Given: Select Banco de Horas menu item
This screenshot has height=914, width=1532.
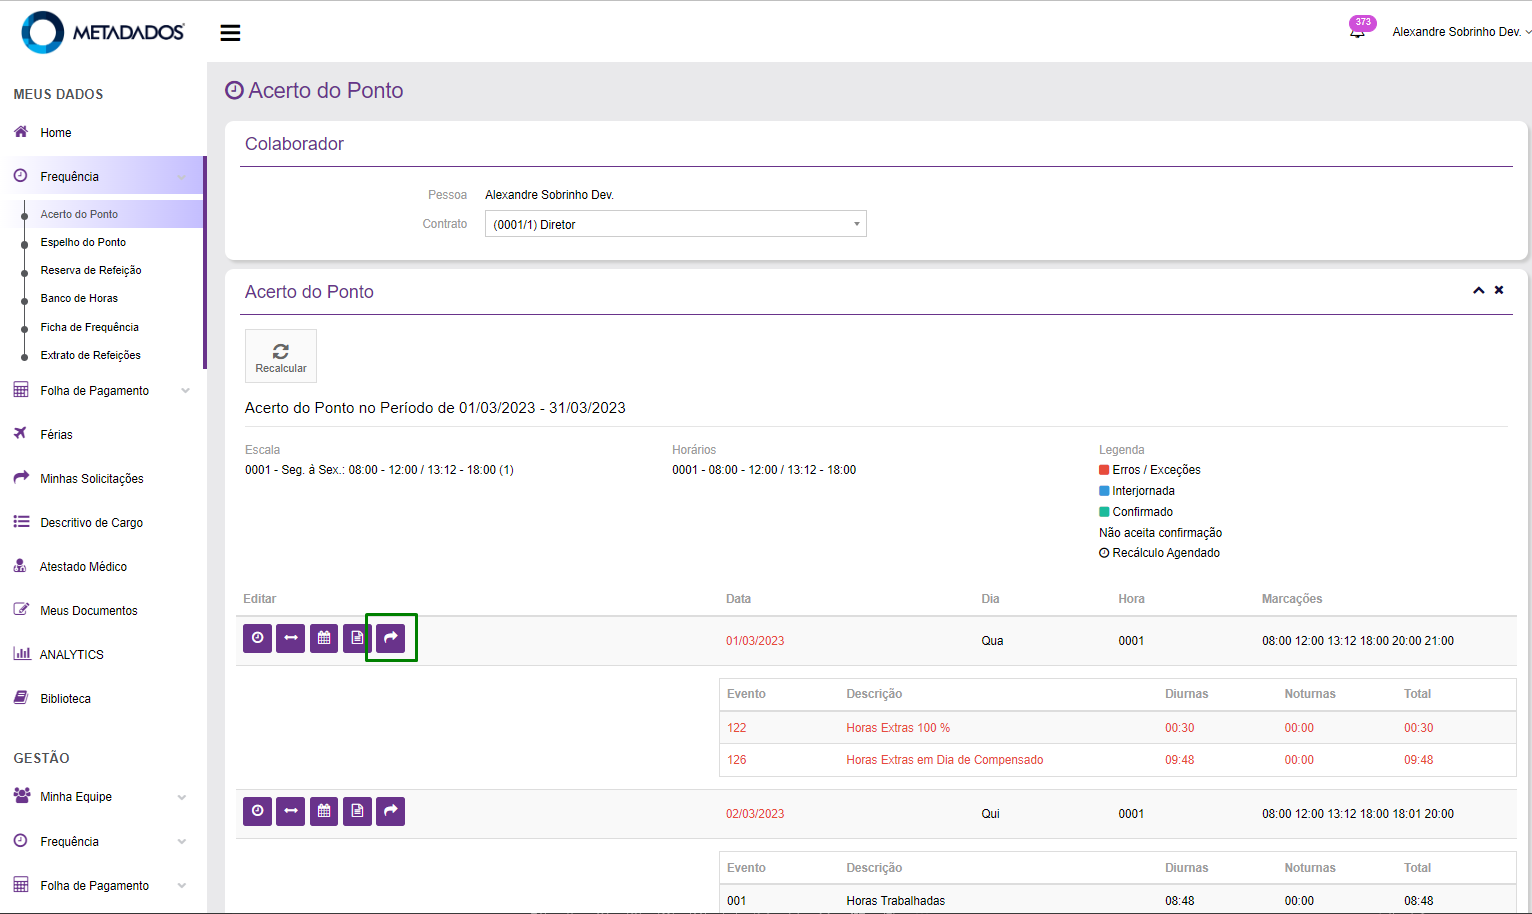Looking at the screenshot, I should 79,298.
